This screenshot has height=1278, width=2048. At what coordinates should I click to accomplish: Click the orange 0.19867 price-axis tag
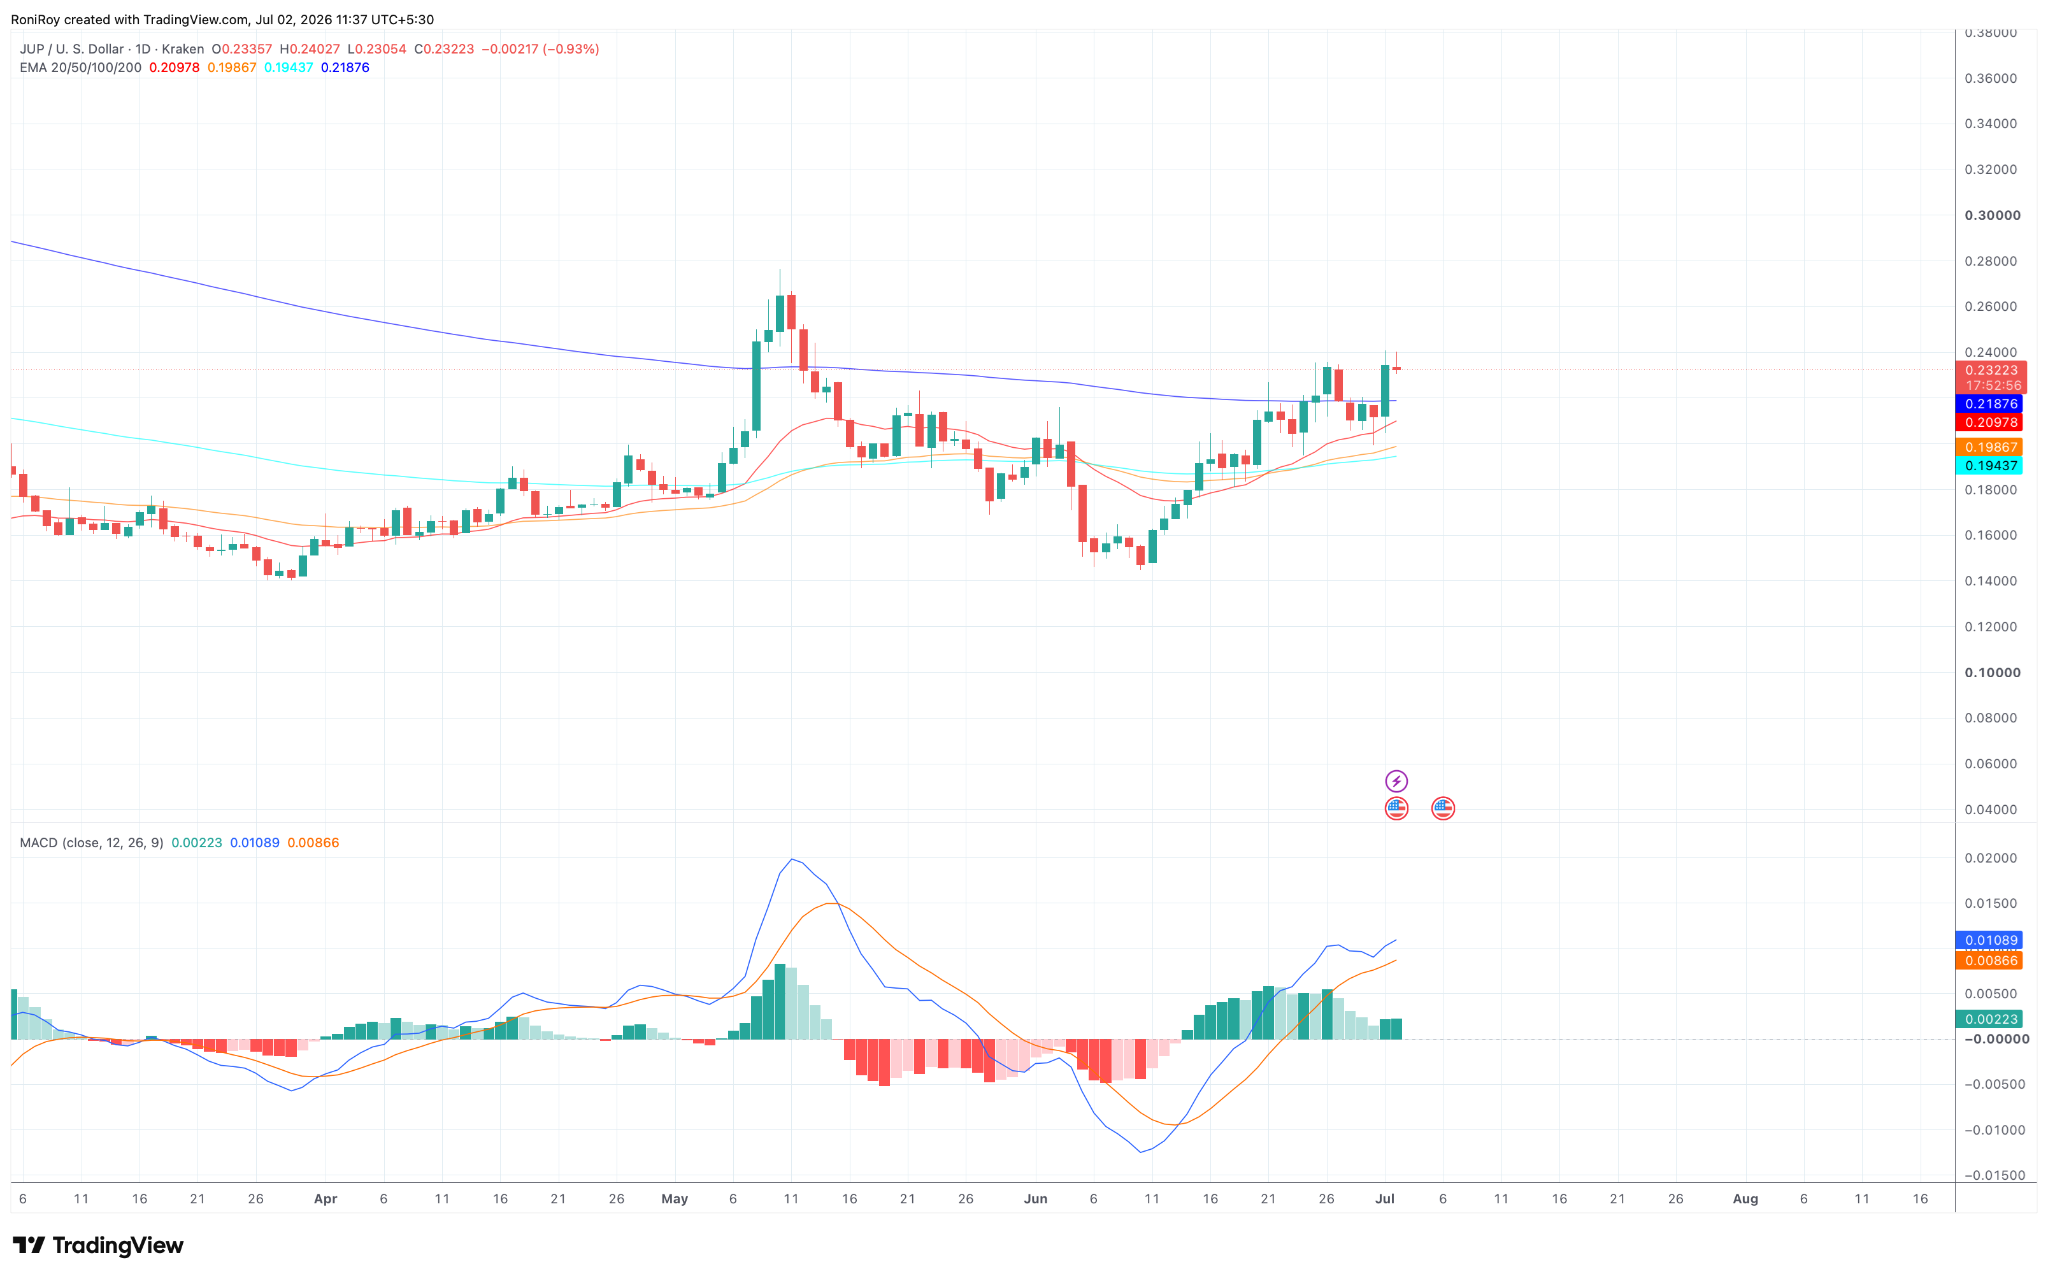pyautogui.click(x=1991, y=447)
